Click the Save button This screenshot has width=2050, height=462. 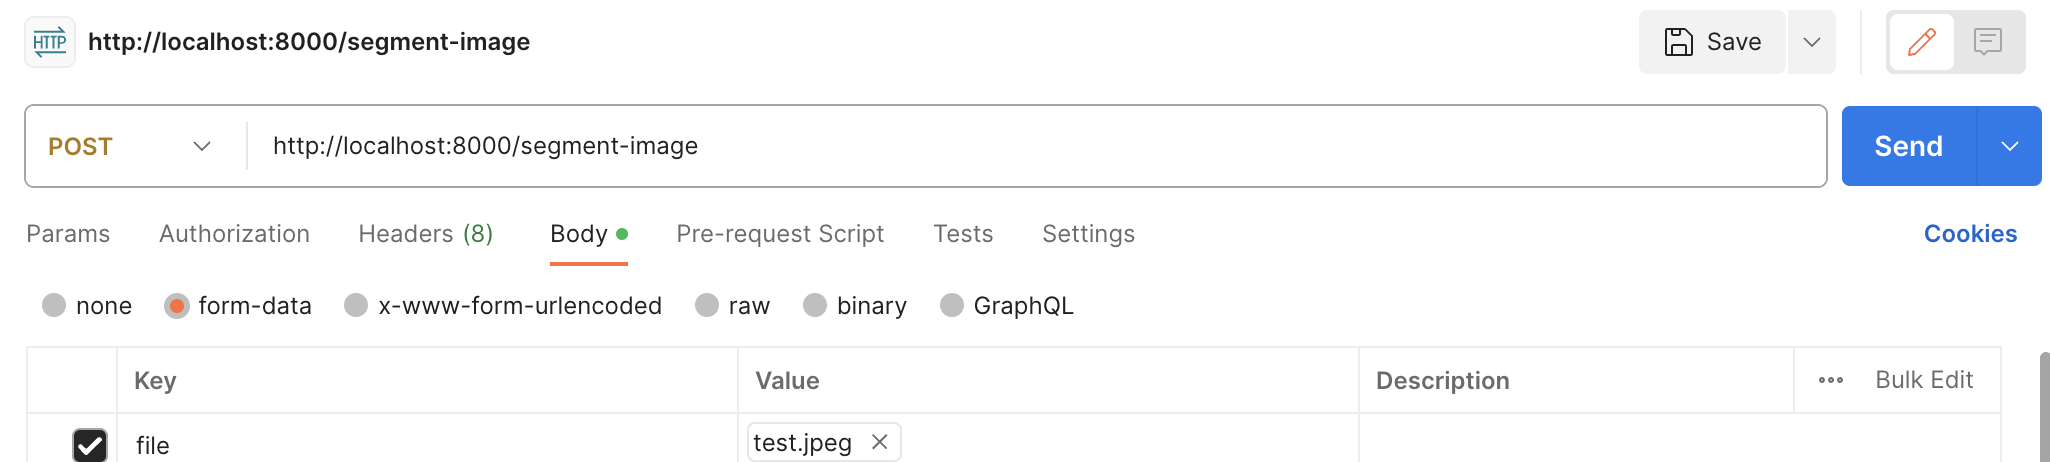click(1712, 42)
